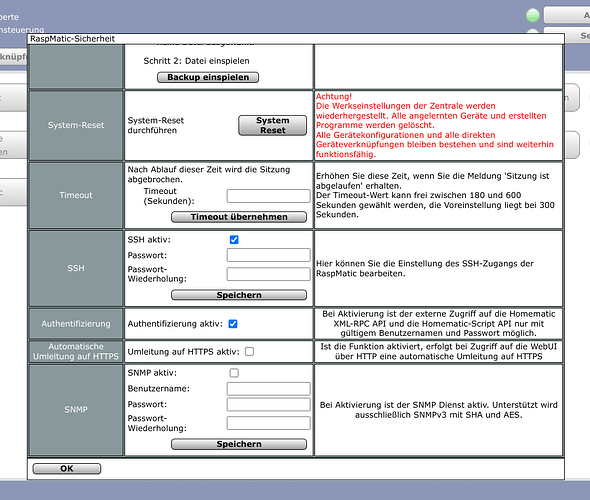Enable Umleitung auf HTTPS aktiv checkbox
The image size is (590, 500).
pyautogui.click(x=249, y=351)
